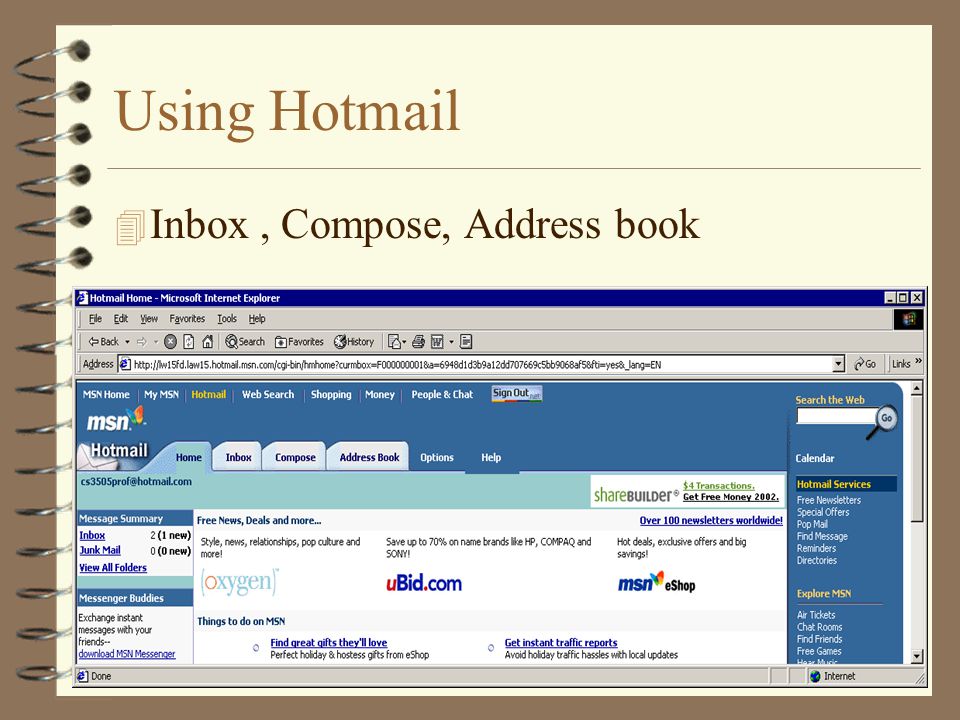Open the Hotmail Options tab
The height and width of the screenshot is (720, 960).
pos(437,457)
